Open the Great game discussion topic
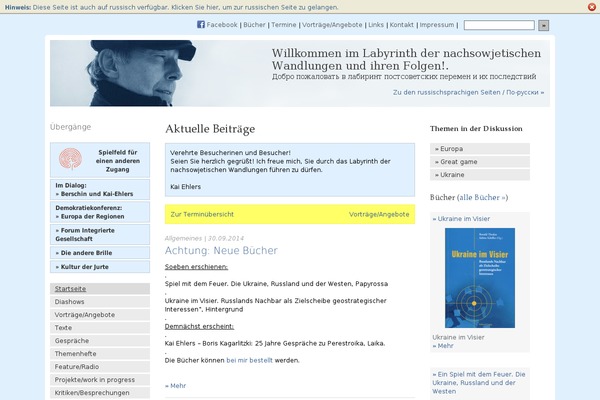This screenshot has height=400, width=600. (480, 162)
